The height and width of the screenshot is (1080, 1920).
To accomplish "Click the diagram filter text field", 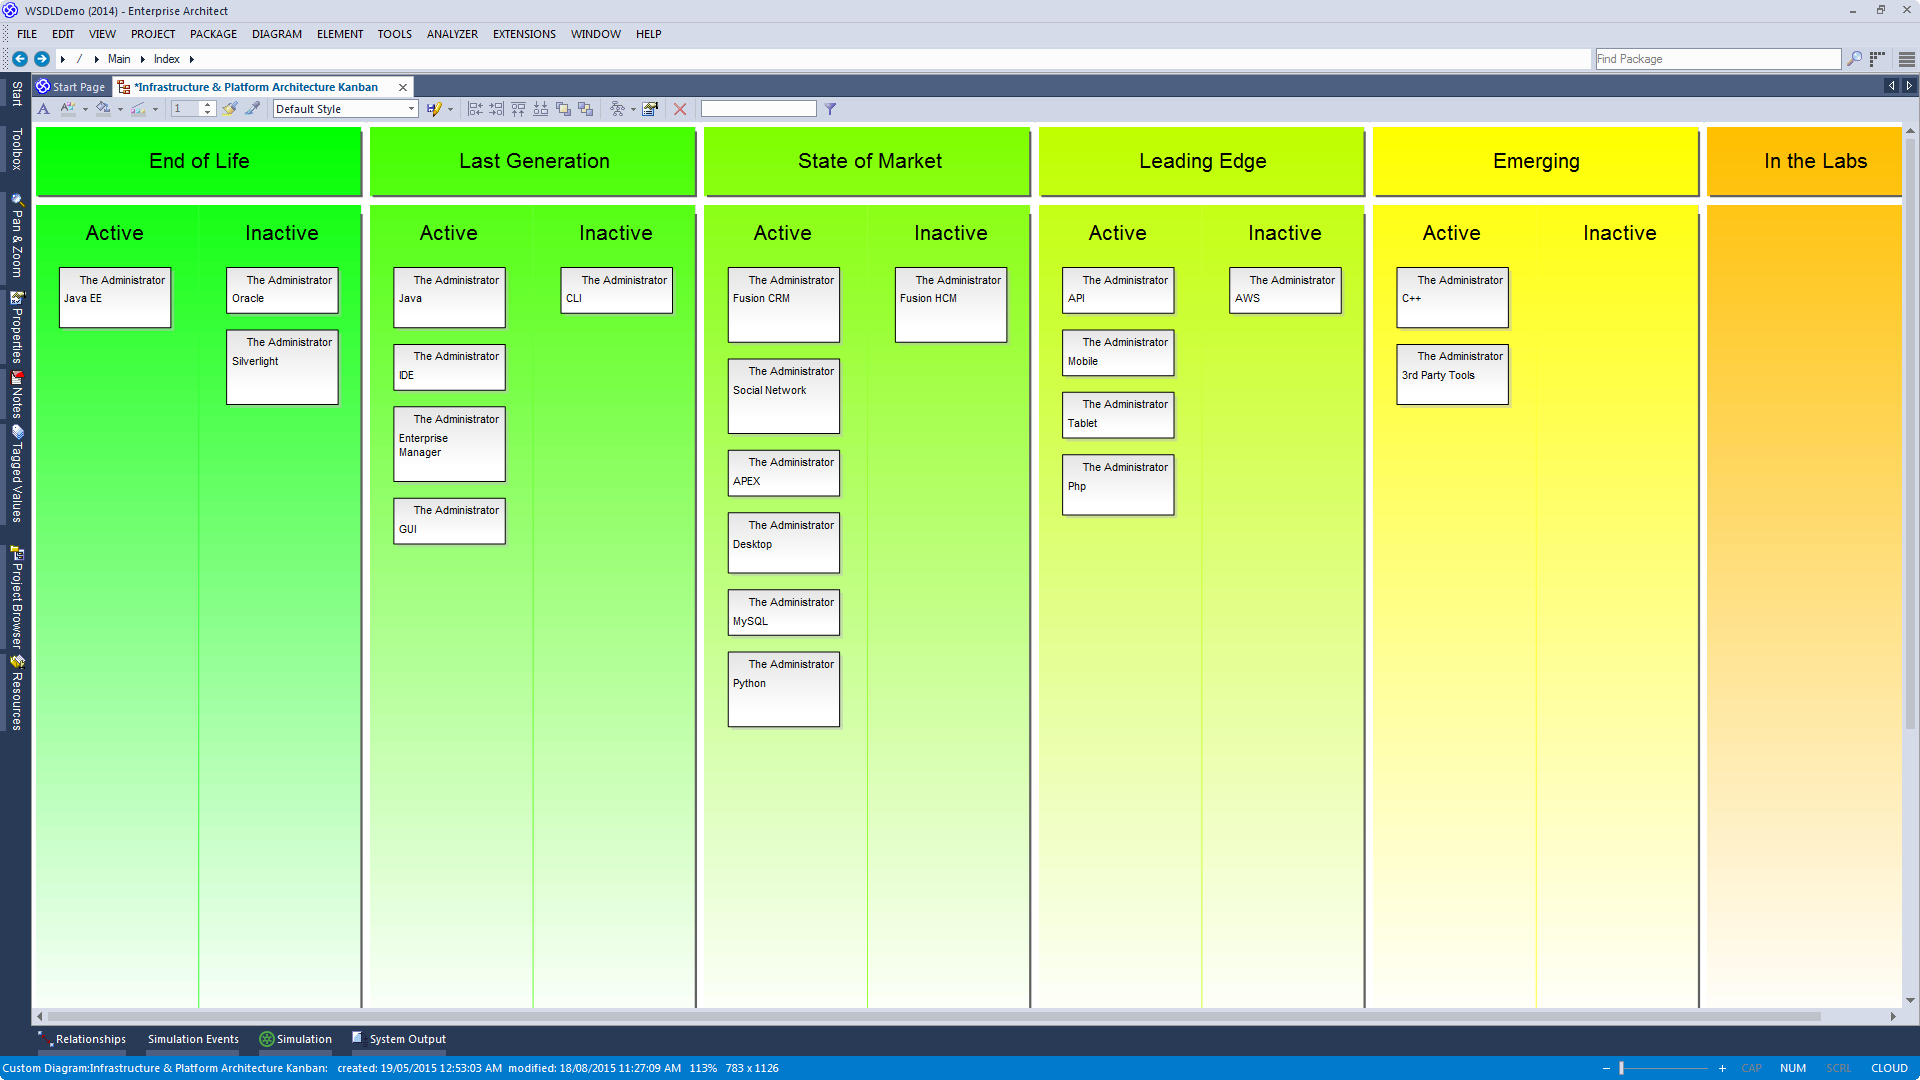I will click(x=758, y=109).
